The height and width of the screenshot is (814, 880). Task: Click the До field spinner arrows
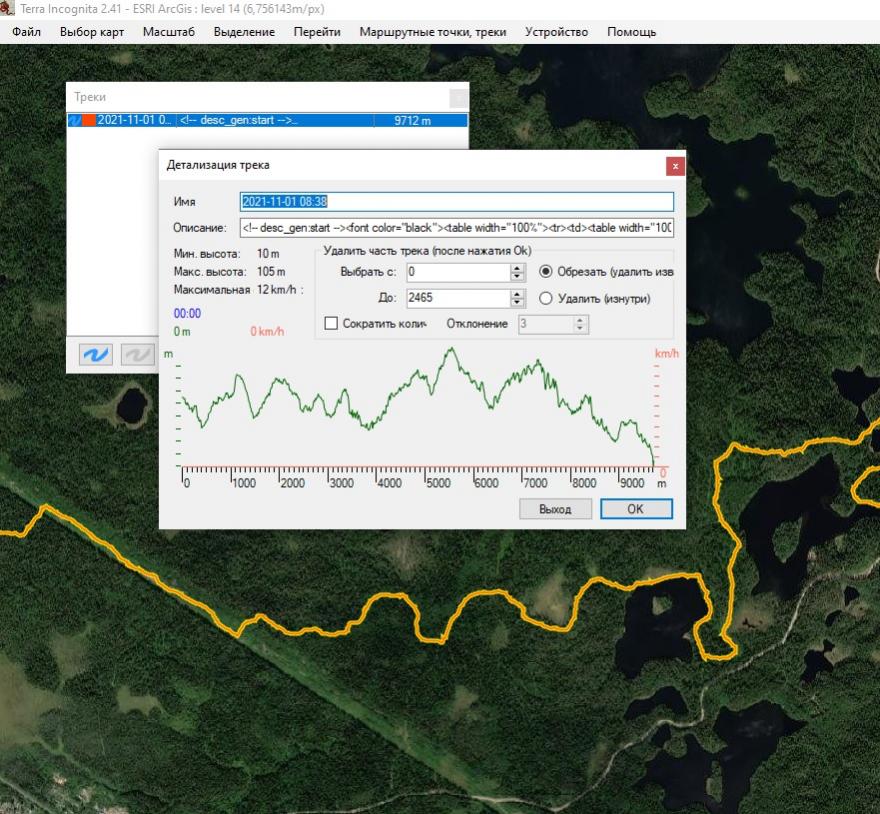(517, 298)
